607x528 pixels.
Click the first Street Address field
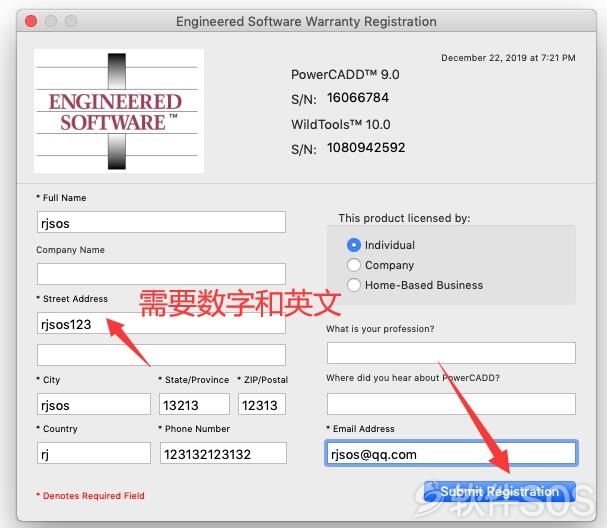(x=161, y=323)
